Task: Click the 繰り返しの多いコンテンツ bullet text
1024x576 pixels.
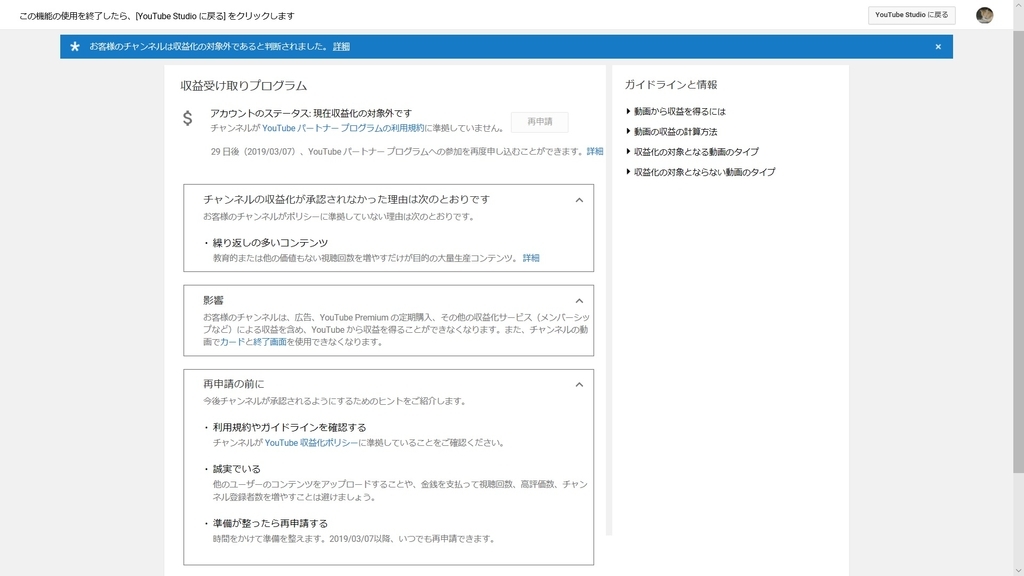Action: click(x=270, y=243)
